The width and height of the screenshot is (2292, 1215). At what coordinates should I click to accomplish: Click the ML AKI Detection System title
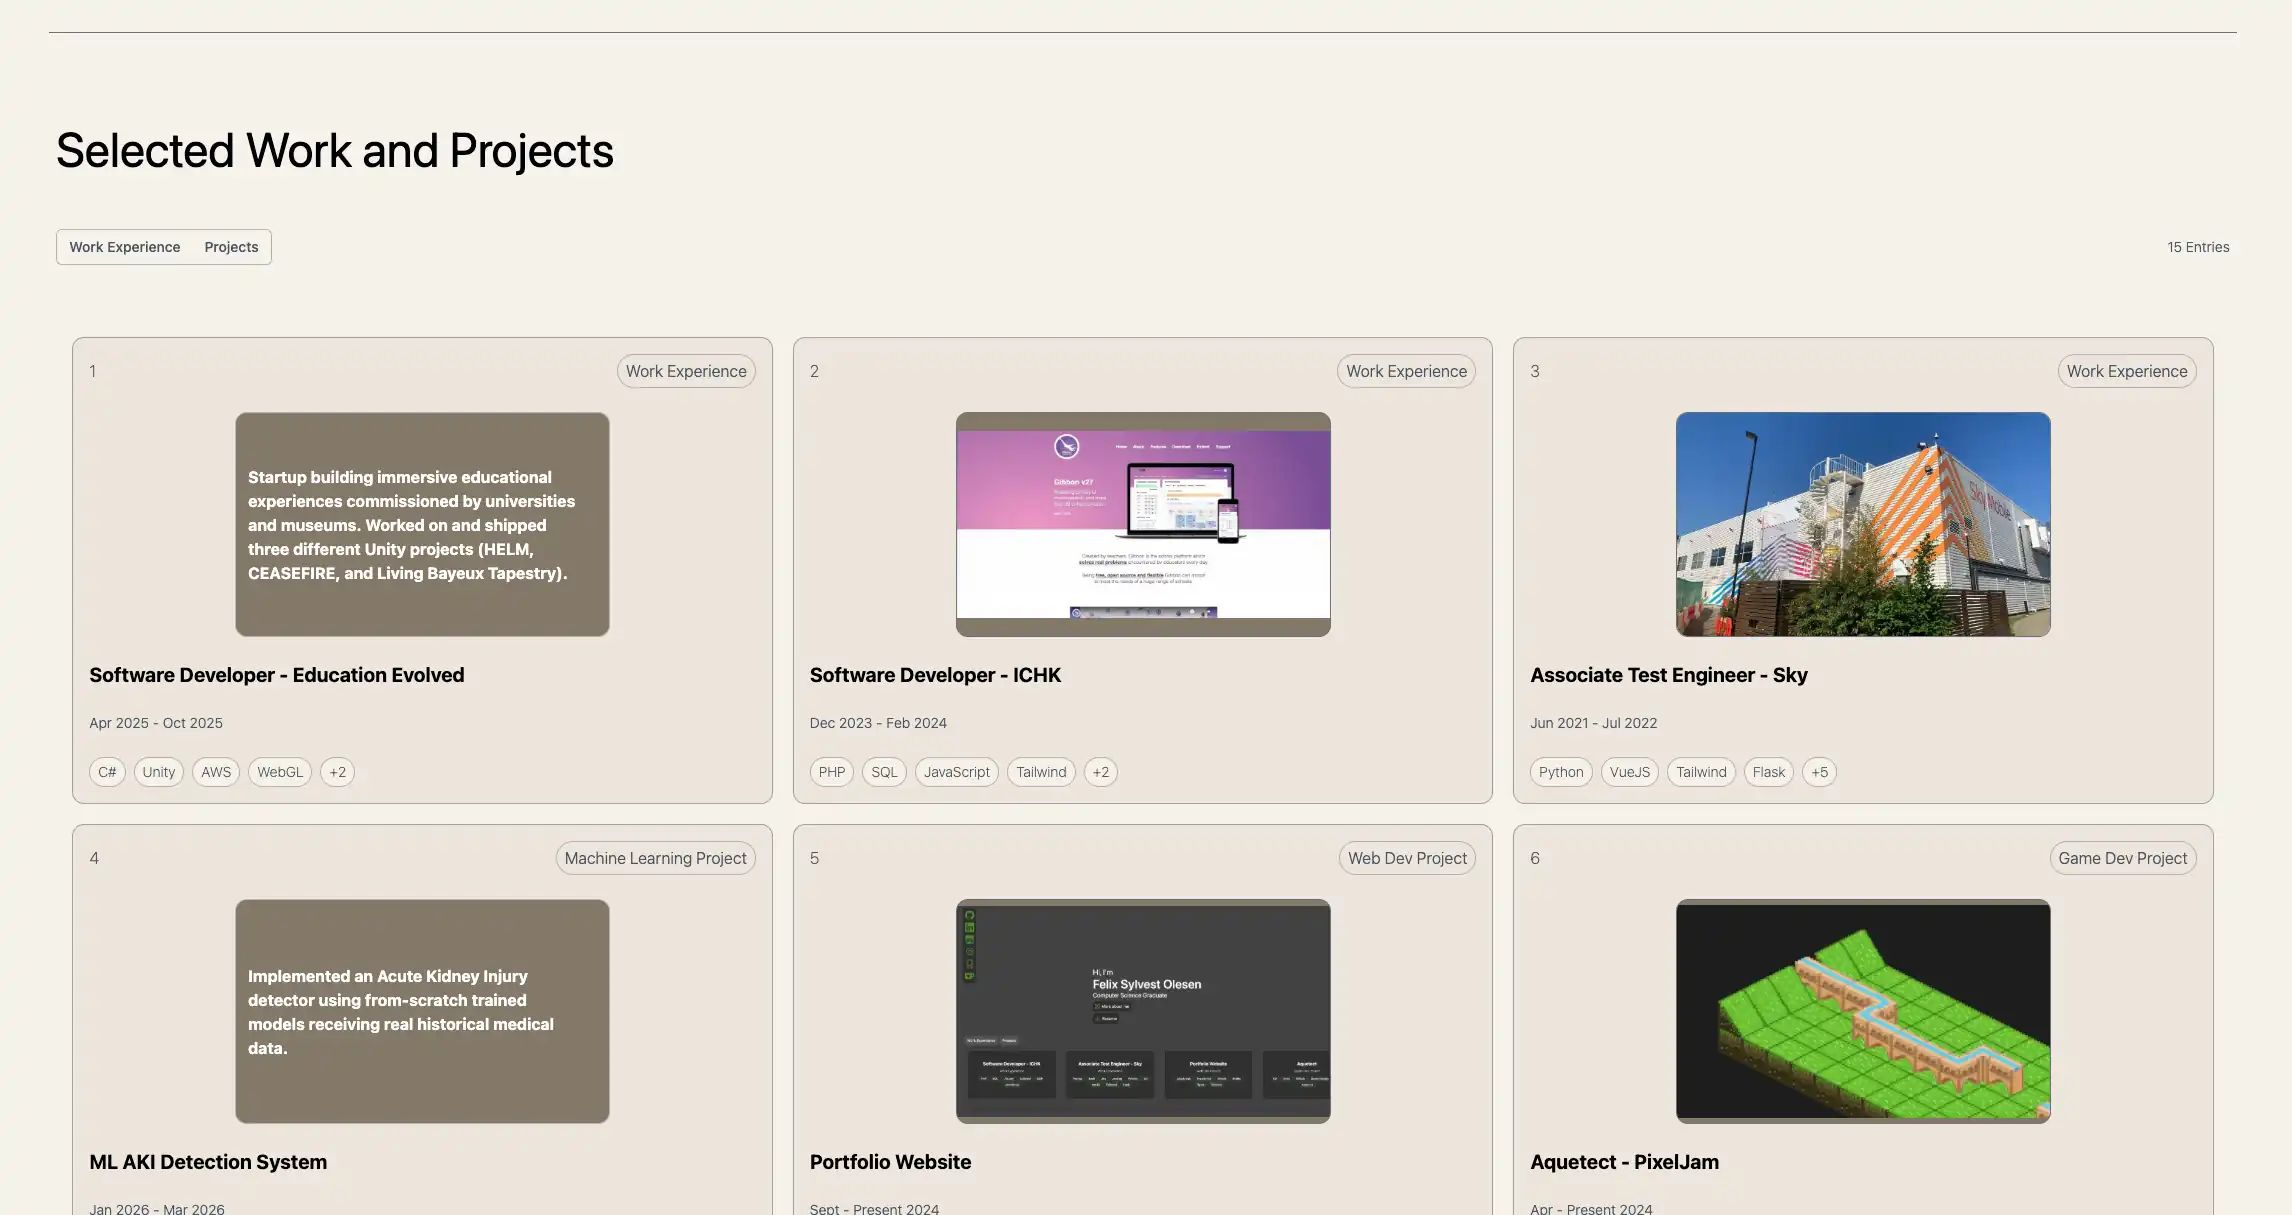(x=208, y=1162)
